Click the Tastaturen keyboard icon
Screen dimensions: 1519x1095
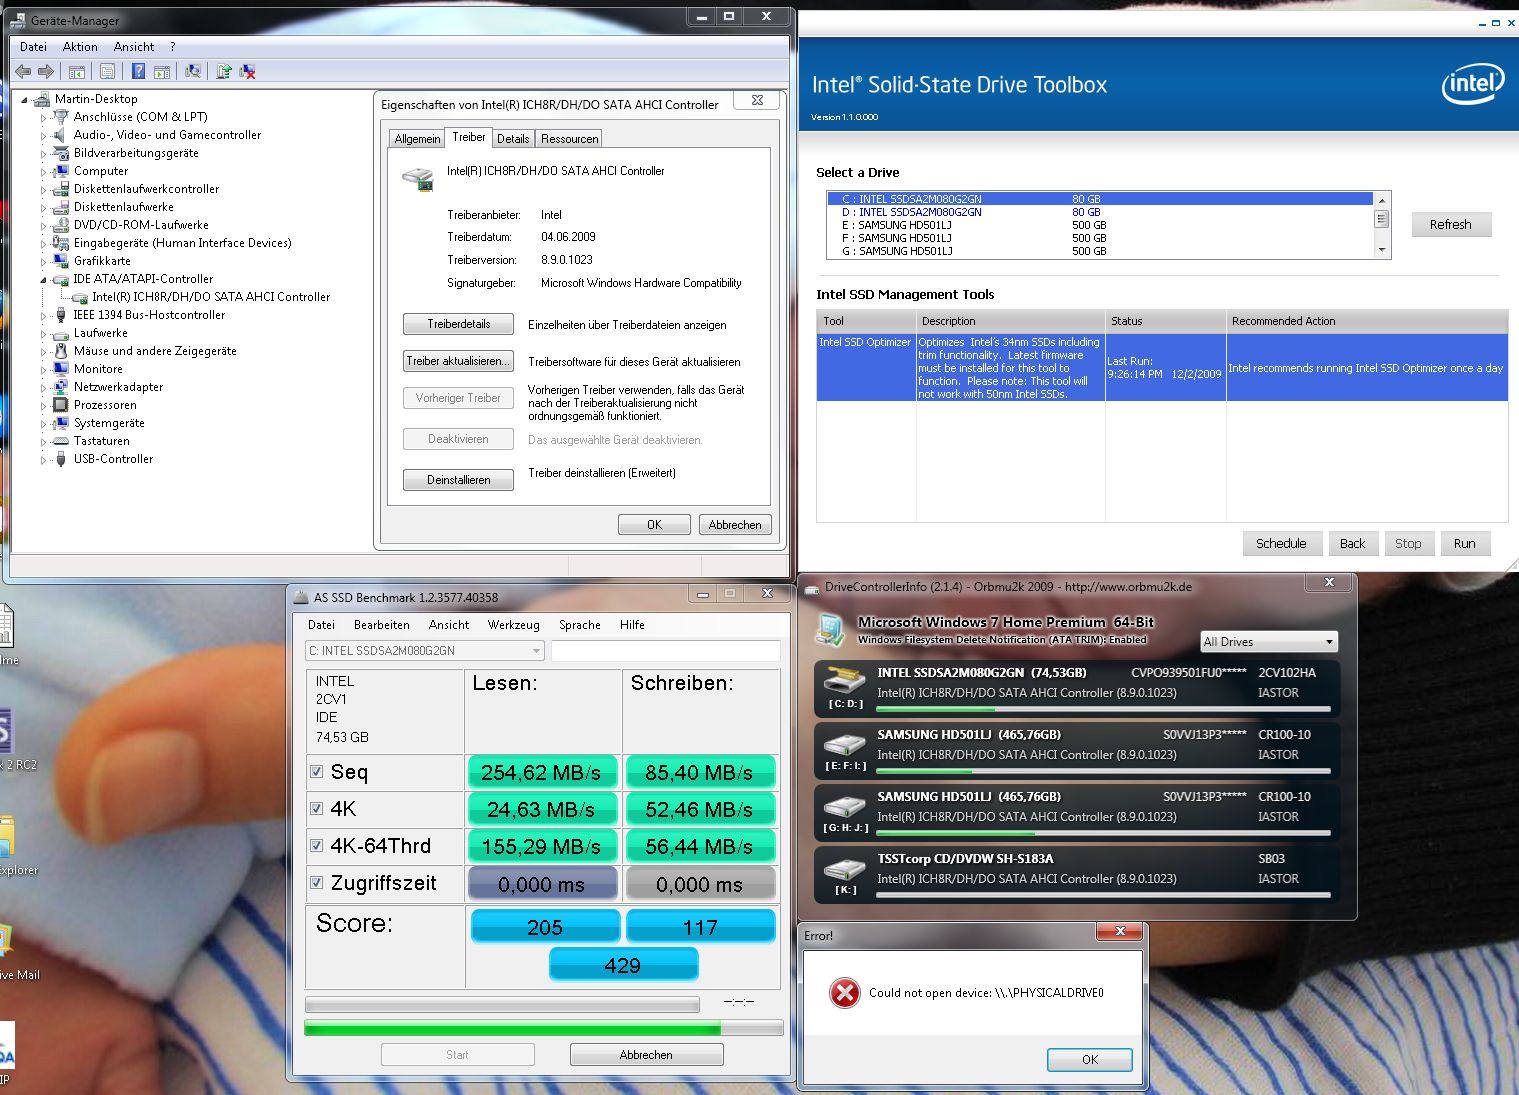coord(60,441)
